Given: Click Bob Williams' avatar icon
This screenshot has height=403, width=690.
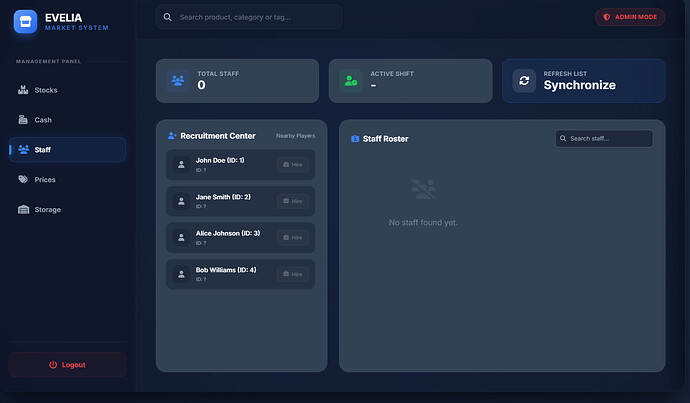Looking at the screenshot, I should (x=181, y=274).
